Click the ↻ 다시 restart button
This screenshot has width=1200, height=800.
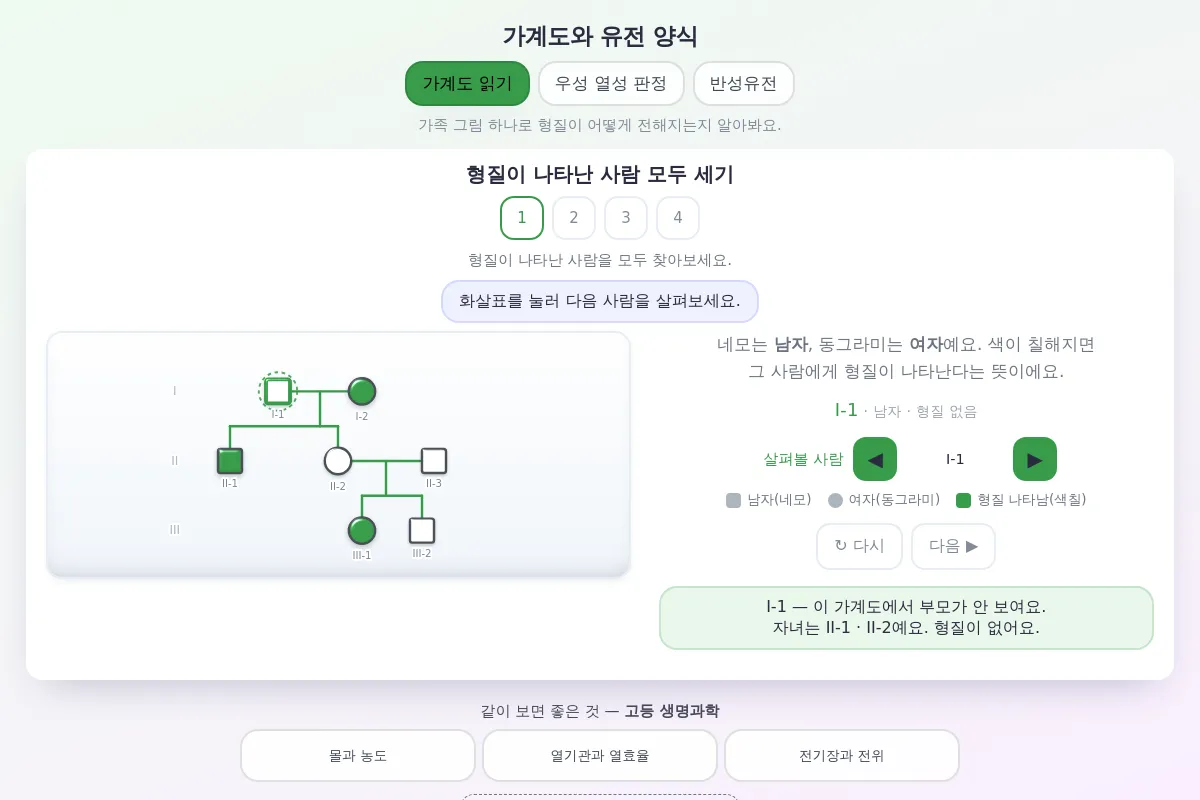pyautogui.click(x=859, y=546)
